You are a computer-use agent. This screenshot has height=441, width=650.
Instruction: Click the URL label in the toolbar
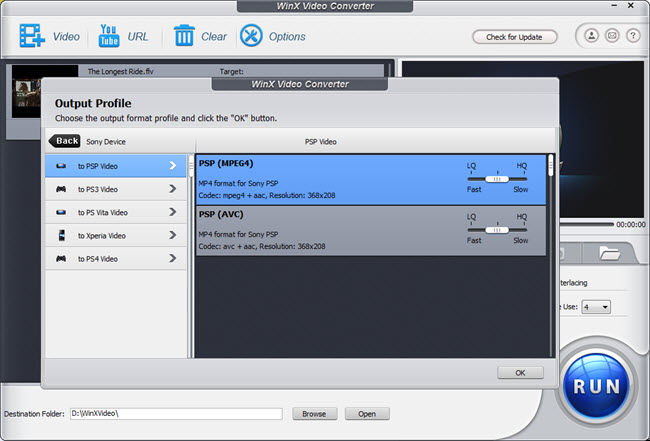(138, 36)
